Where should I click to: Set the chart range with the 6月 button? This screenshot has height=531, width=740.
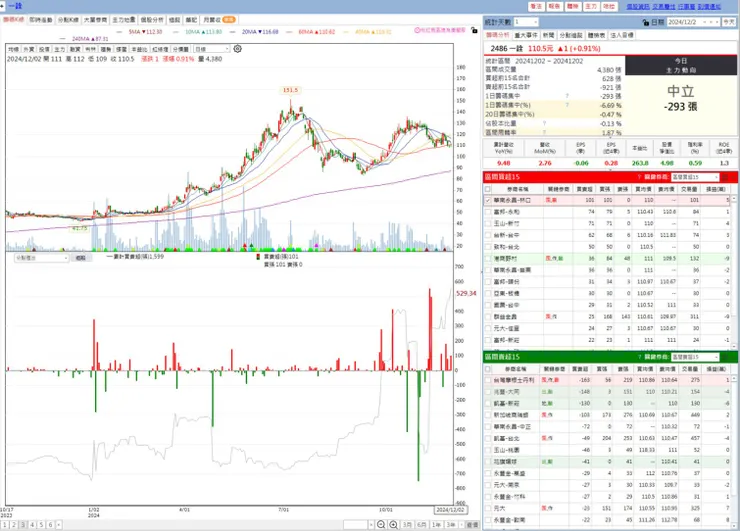[x=421, y=525]
